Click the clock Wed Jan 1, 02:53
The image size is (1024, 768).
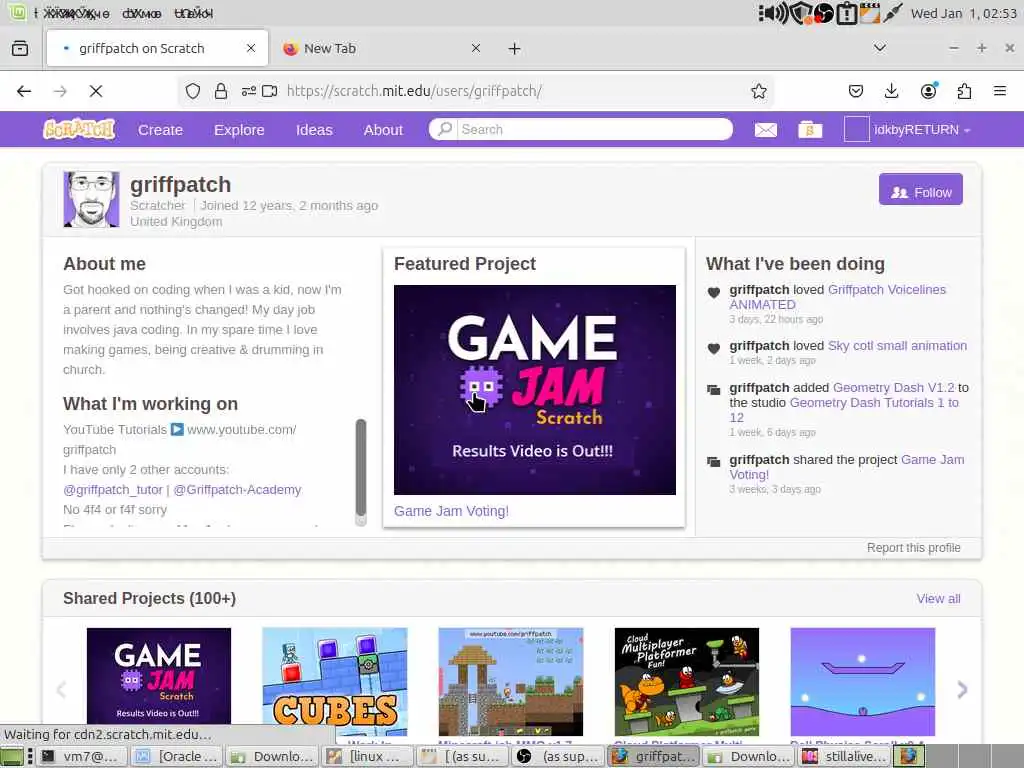[x=963, y=13]
